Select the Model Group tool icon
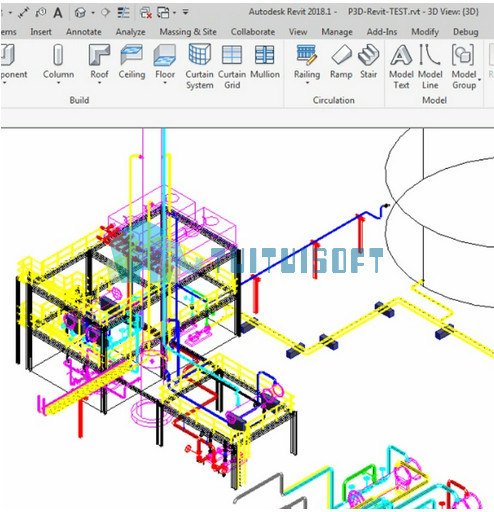 [x=463, y=55]
